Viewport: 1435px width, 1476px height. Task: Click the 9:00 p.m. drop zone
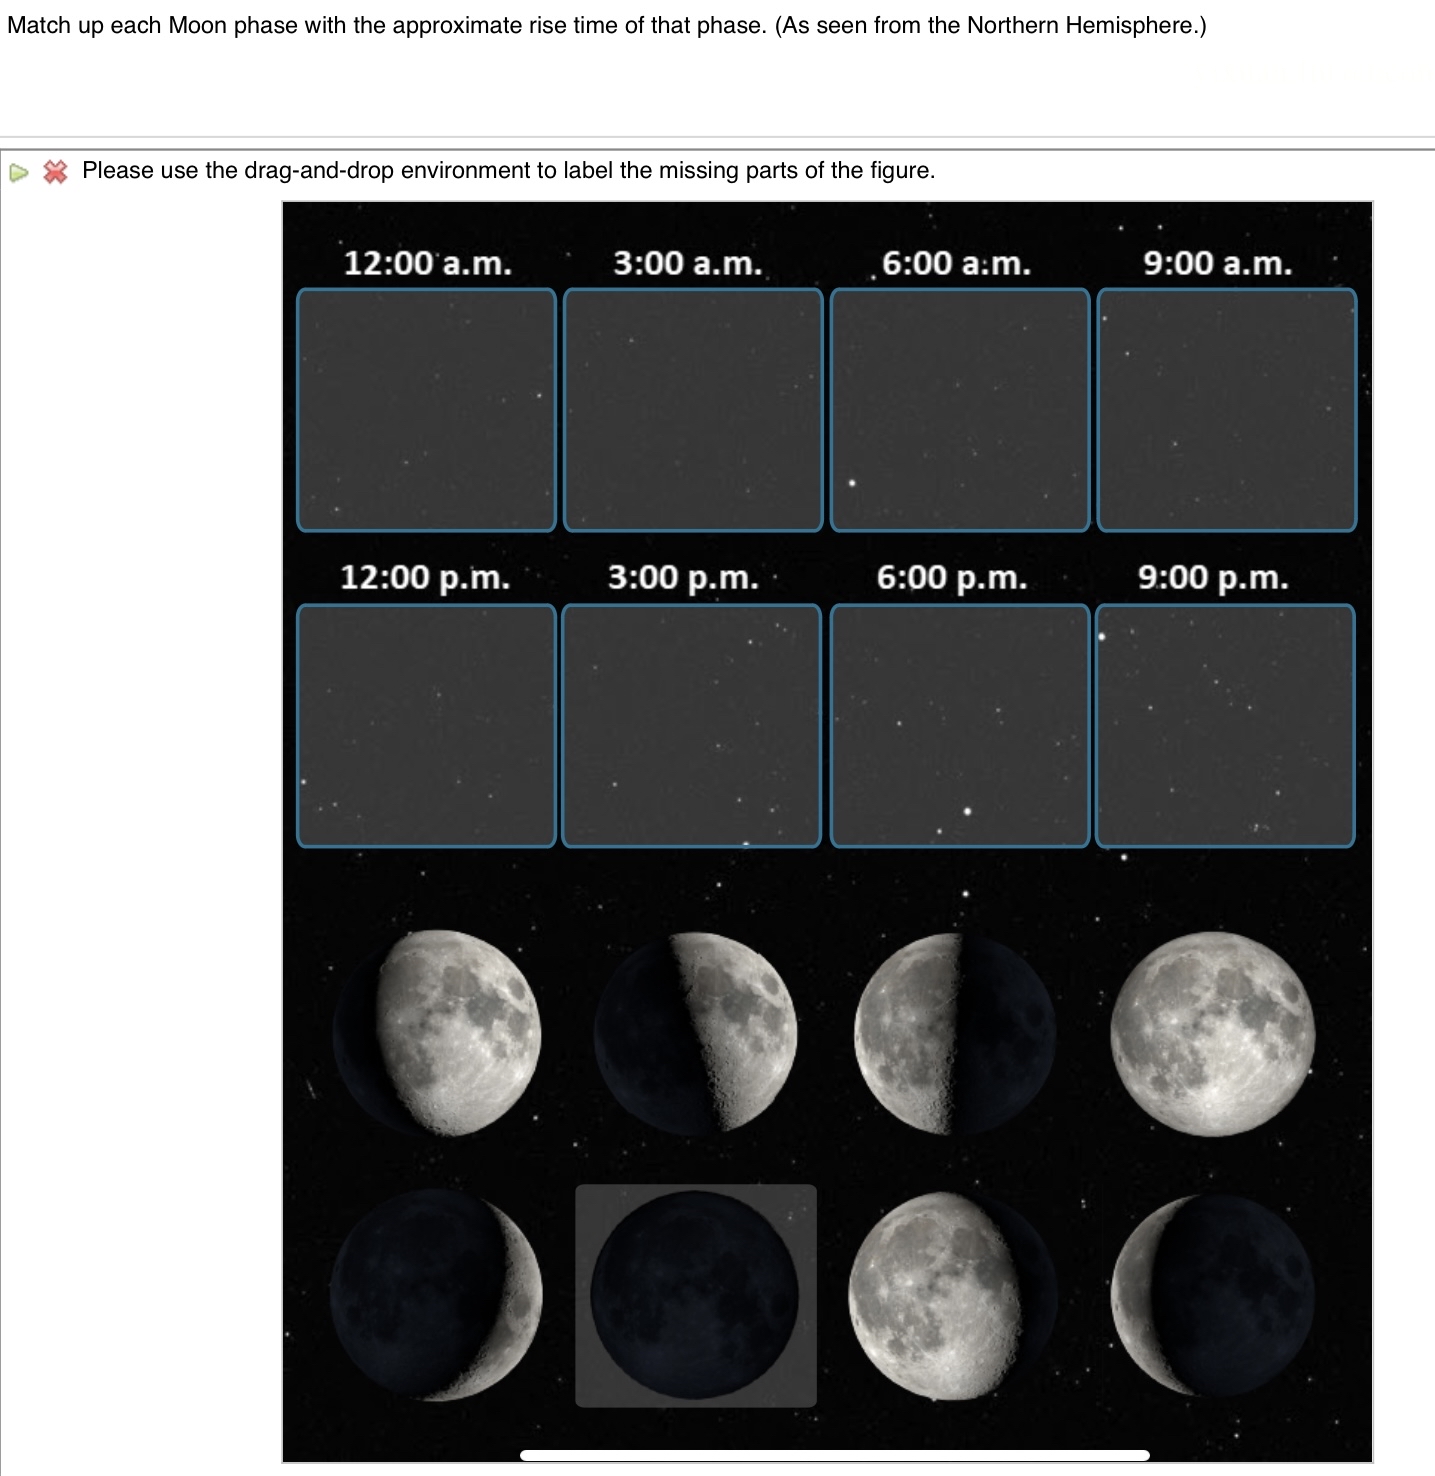[1226, 723]
